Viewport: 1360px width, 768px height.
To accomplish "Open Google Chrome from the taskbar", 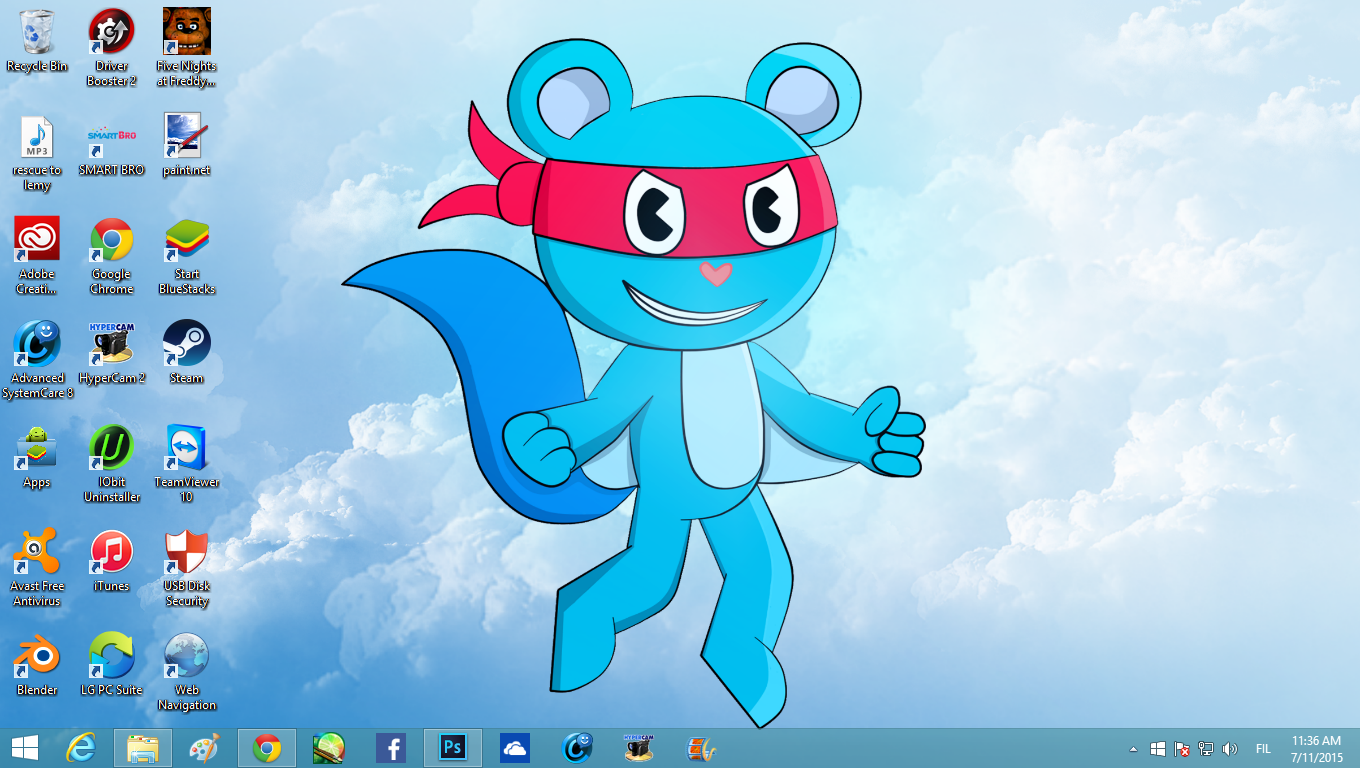I will click(x=267, y=747).
